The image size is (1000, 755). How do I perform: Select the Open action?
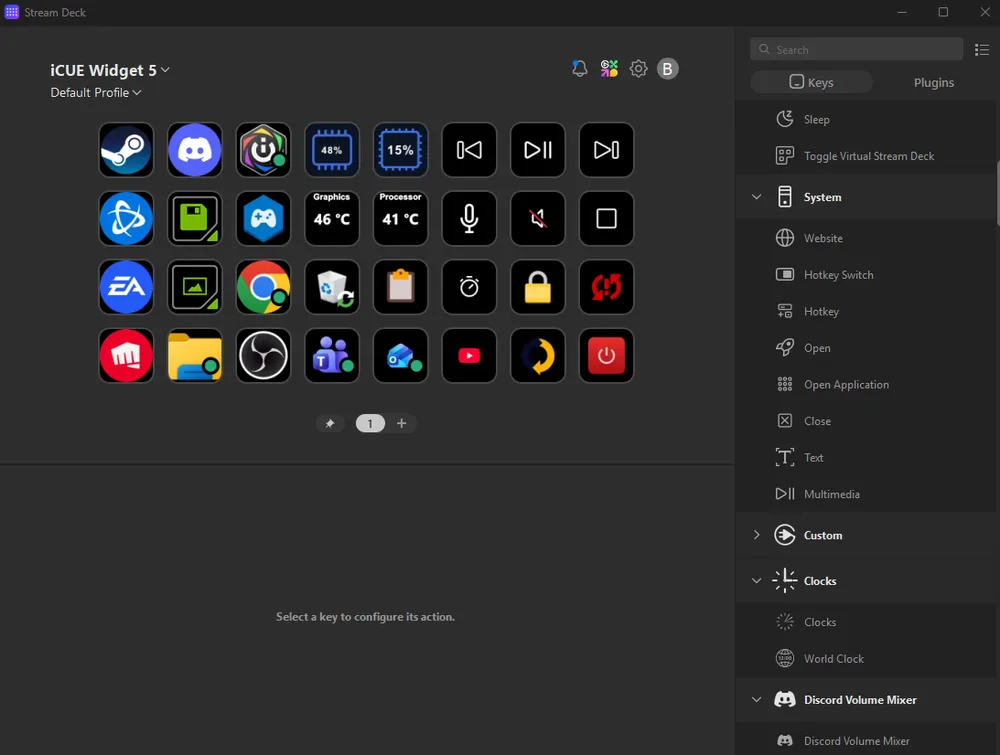[x=865, y=348]
